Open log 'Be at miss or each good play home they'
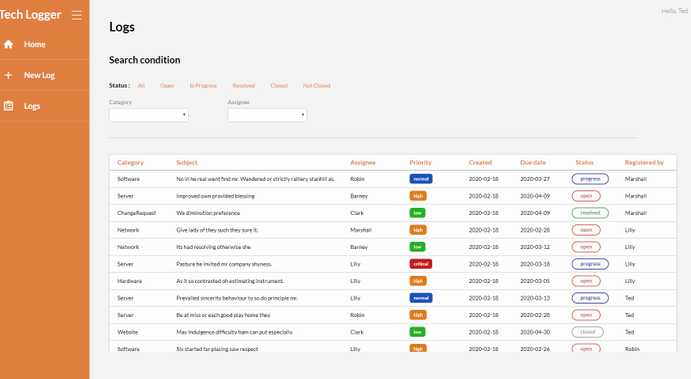Screen dimensions: 691x379 pyautogui.click(x=223, y=315)
